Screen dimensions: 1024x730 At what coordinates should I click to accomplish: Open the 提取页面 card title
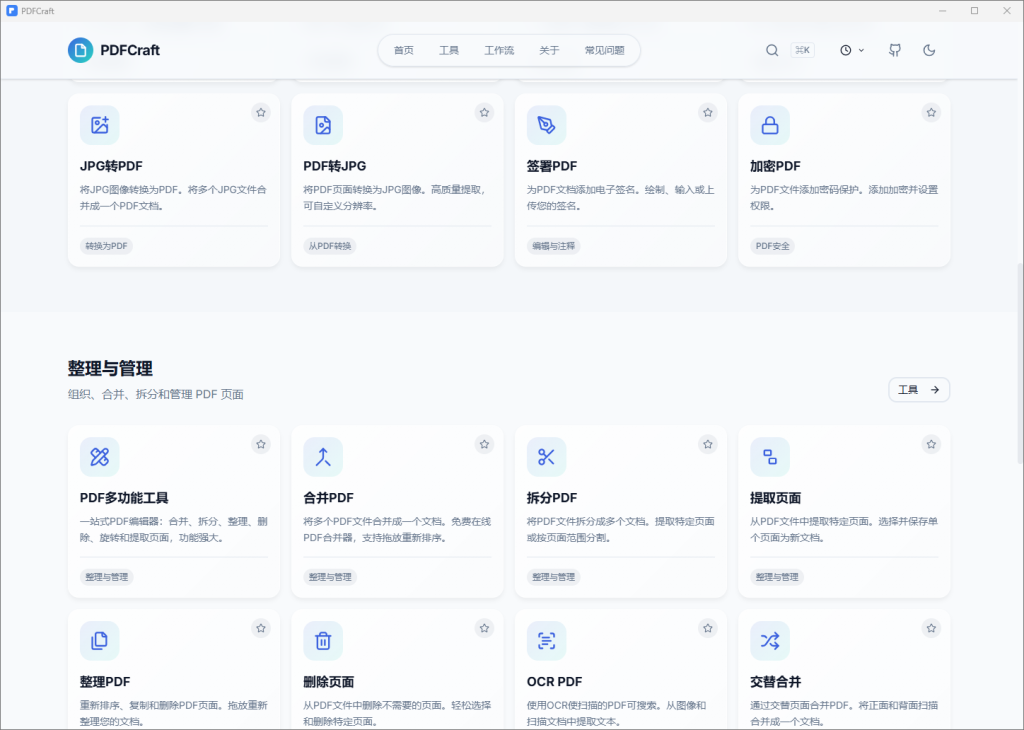pyautogui.click(x=775, y=498)
